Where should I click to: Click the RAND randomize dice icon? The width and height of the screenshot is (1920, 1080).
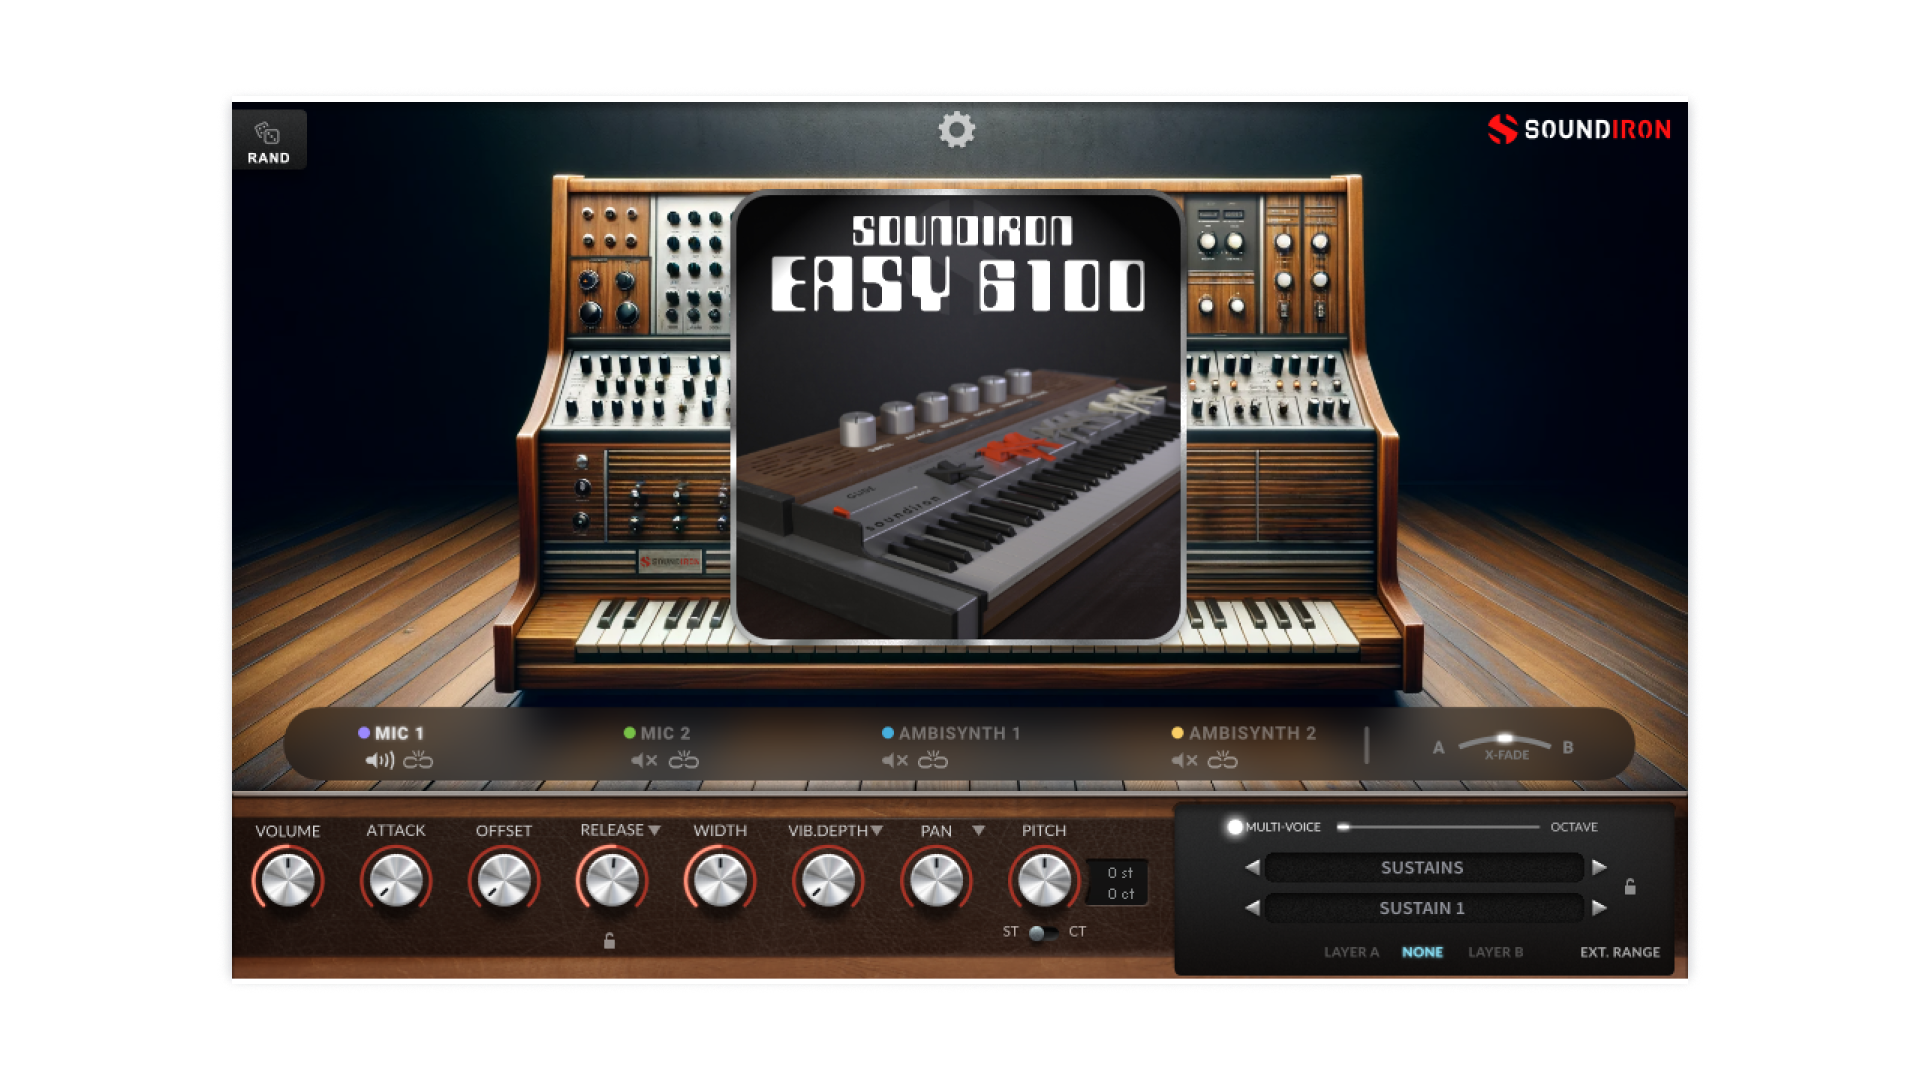pos(268,133)
